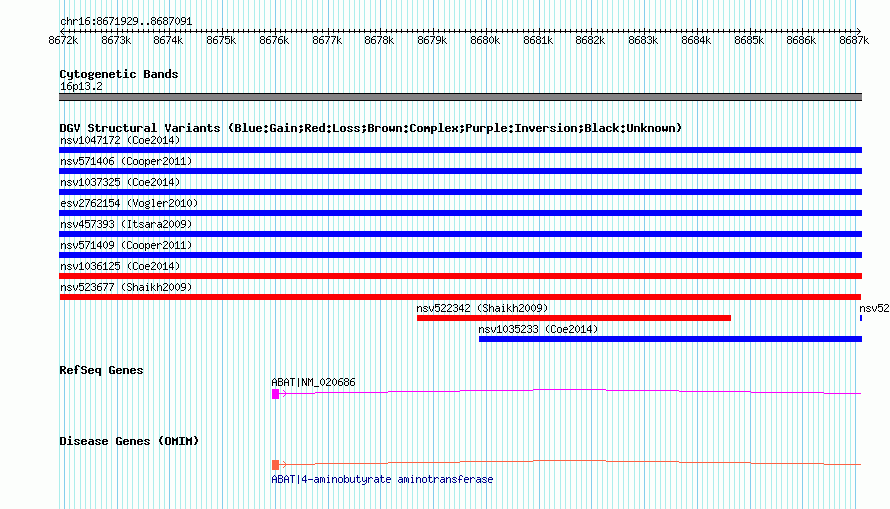
Task: Open variant label nsv1047172 (Coe2014)
Action: tap(120, 140)
